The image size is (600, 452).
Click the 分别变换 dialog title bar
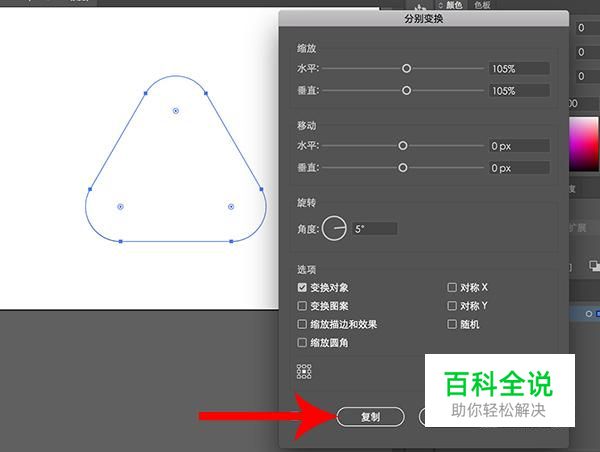(424, 19)
